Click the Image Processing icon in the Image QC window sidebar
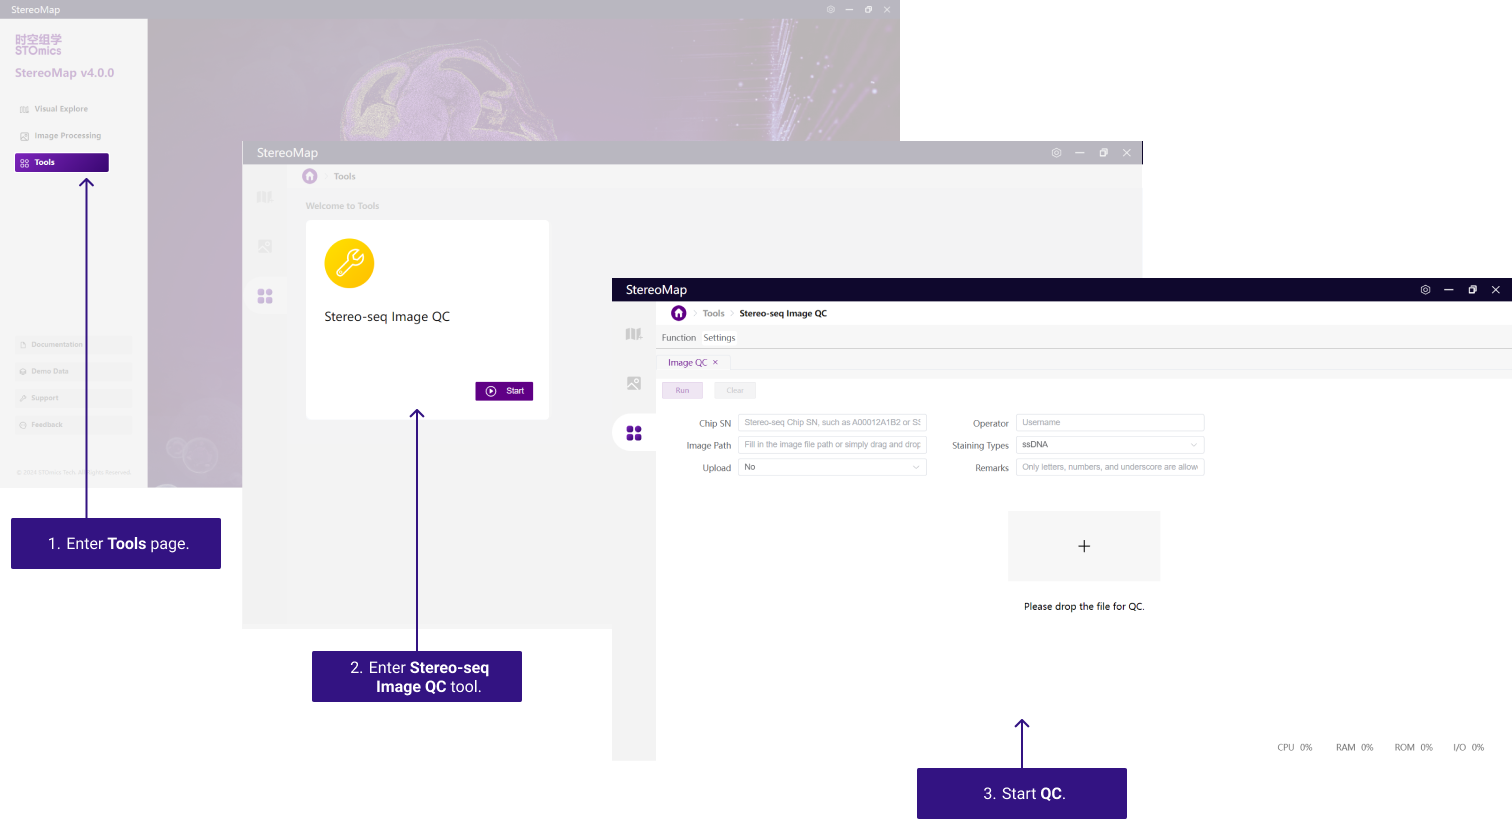 tap(634, 383)
